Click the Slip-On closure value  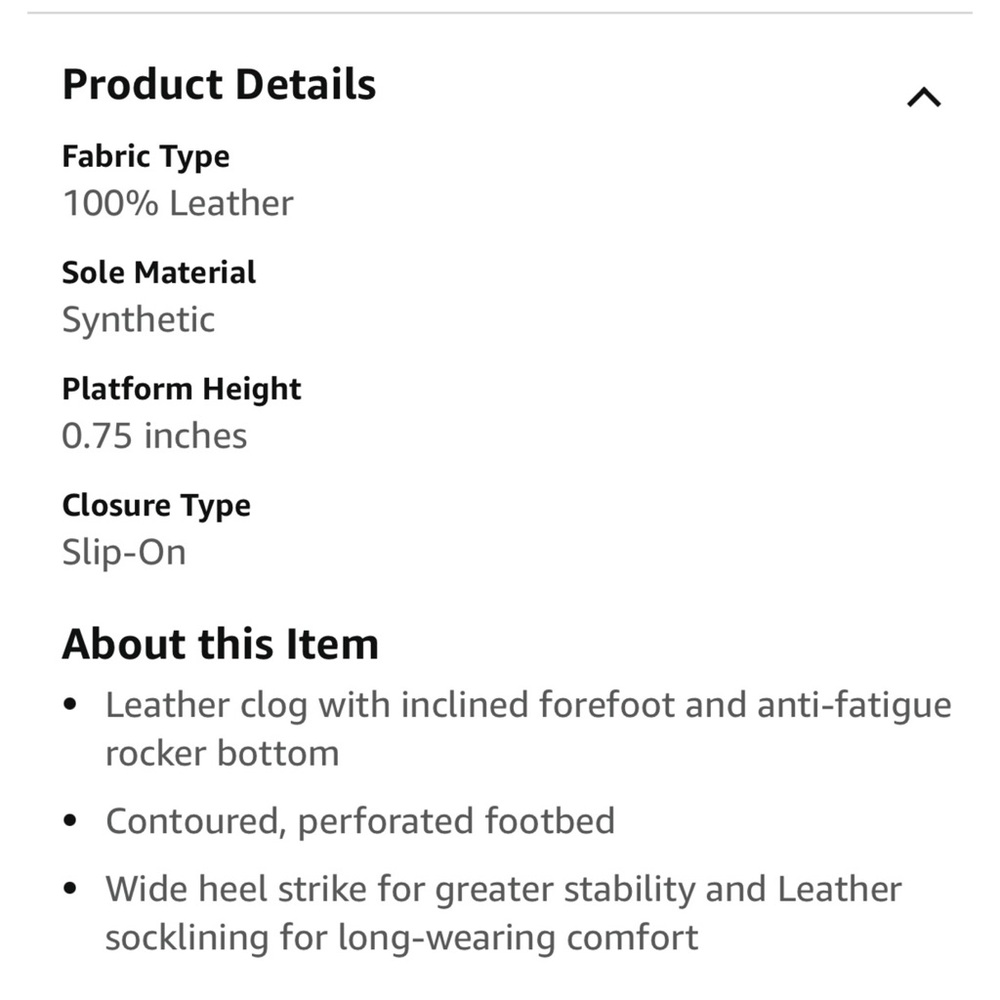124,552
